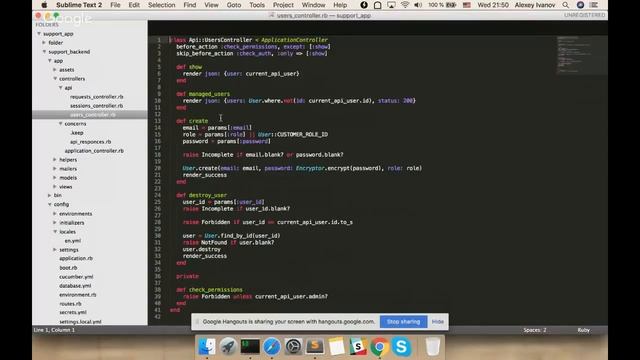Screen dimensions: 640x360
Task: Open System Preferences from the Dock
Action: [293, 347]
